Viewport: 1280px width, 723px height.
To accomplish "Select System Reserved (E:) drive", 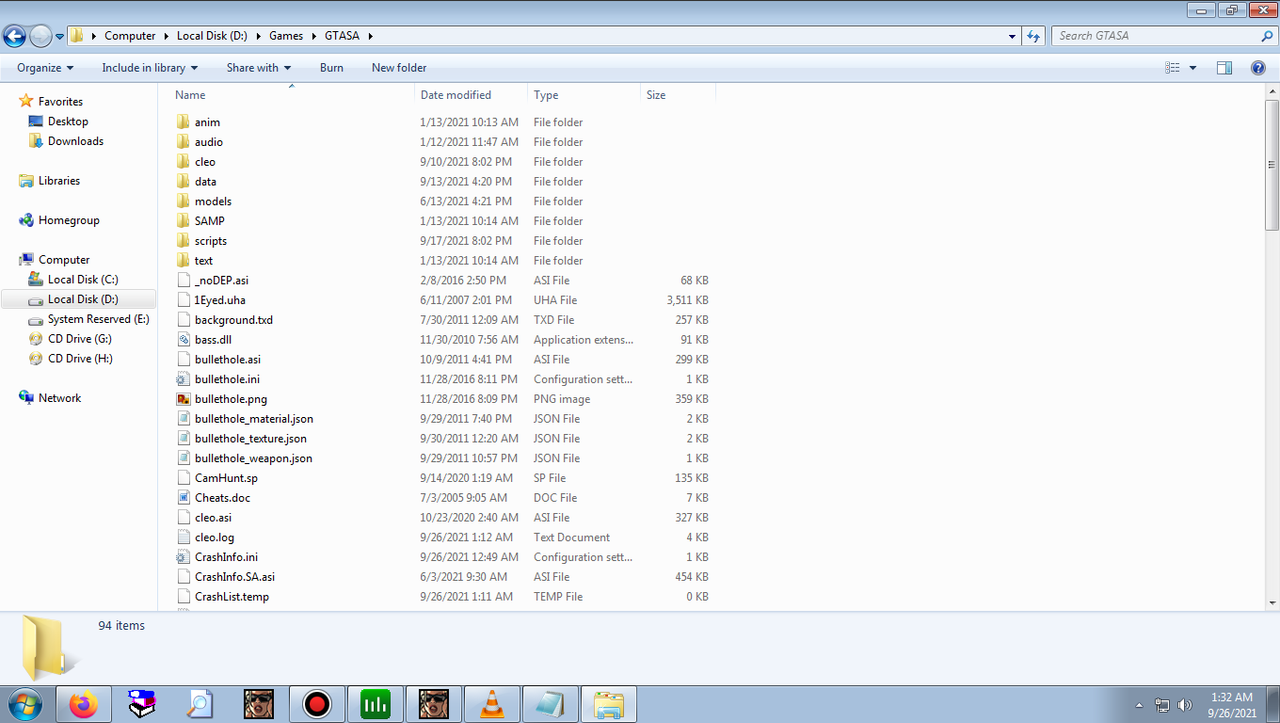I will (x=99, y=320).
